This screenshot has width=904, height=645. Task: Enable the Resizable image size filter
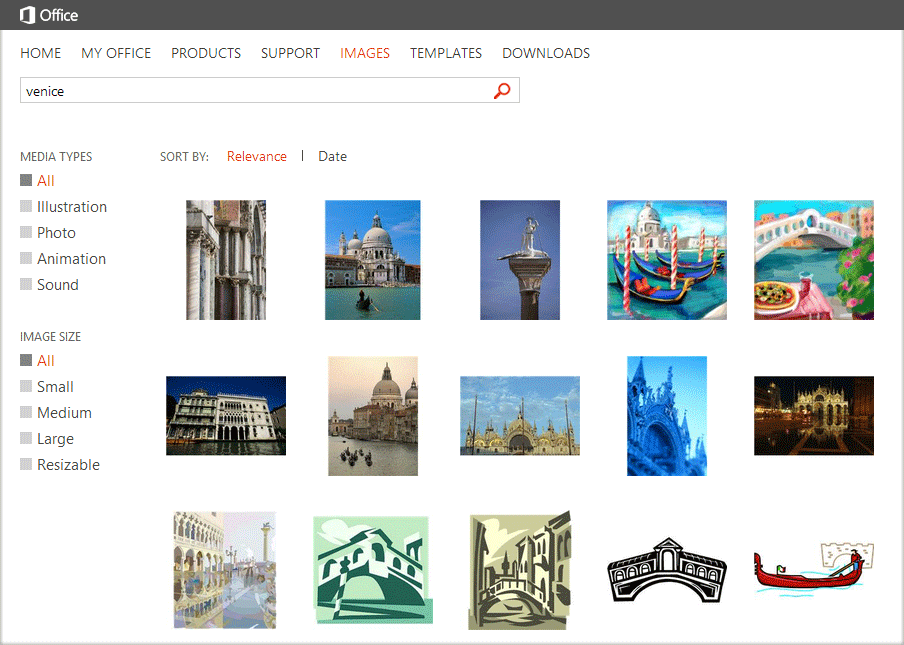25,464
